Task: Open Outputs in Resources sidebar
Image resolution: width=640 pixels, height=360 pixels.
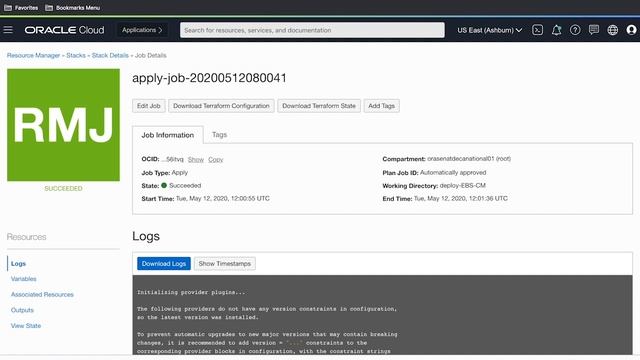Action: tap(22, 310)
